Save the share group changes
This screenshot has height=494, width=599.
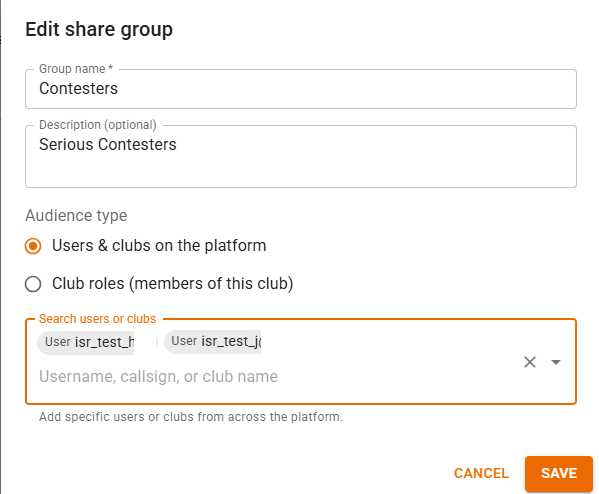pyautogui.click(x=559, y=473)
